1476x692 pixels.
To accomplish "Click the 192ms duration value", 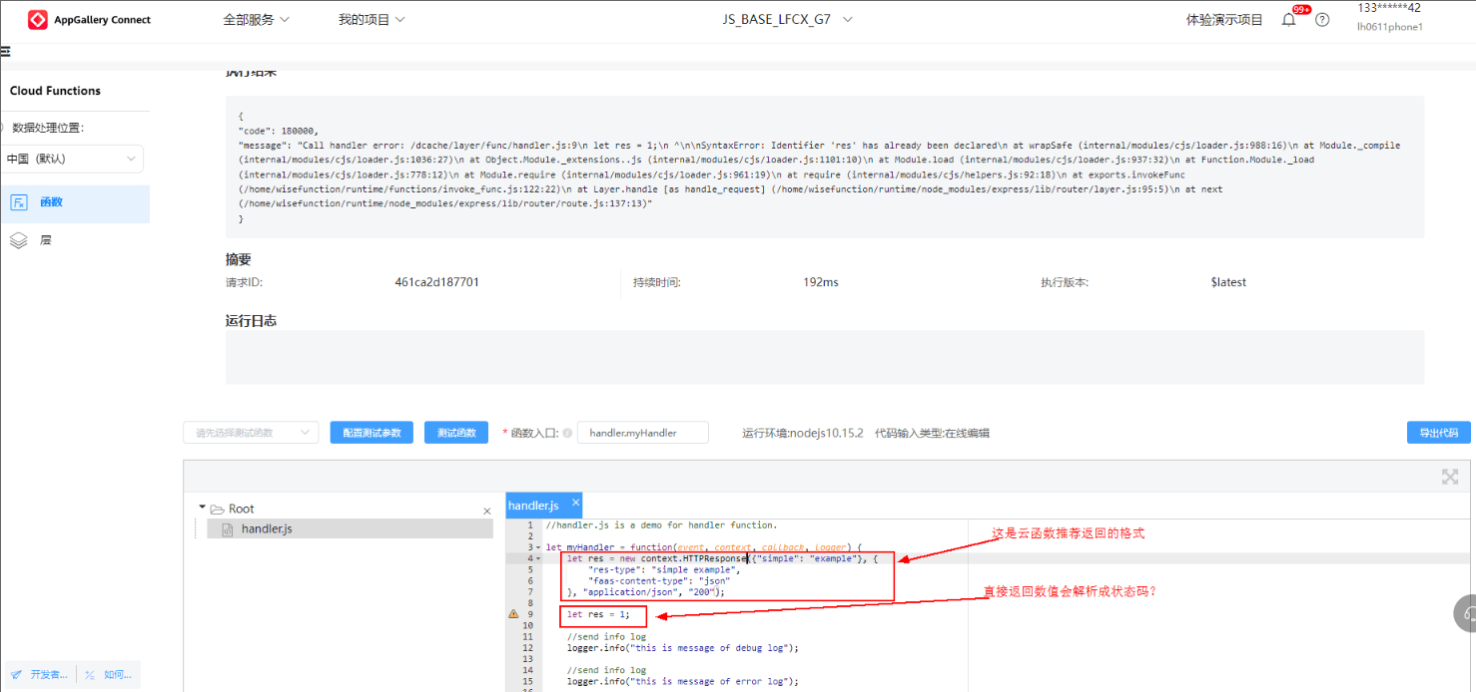I will click(x=821, y=282).
